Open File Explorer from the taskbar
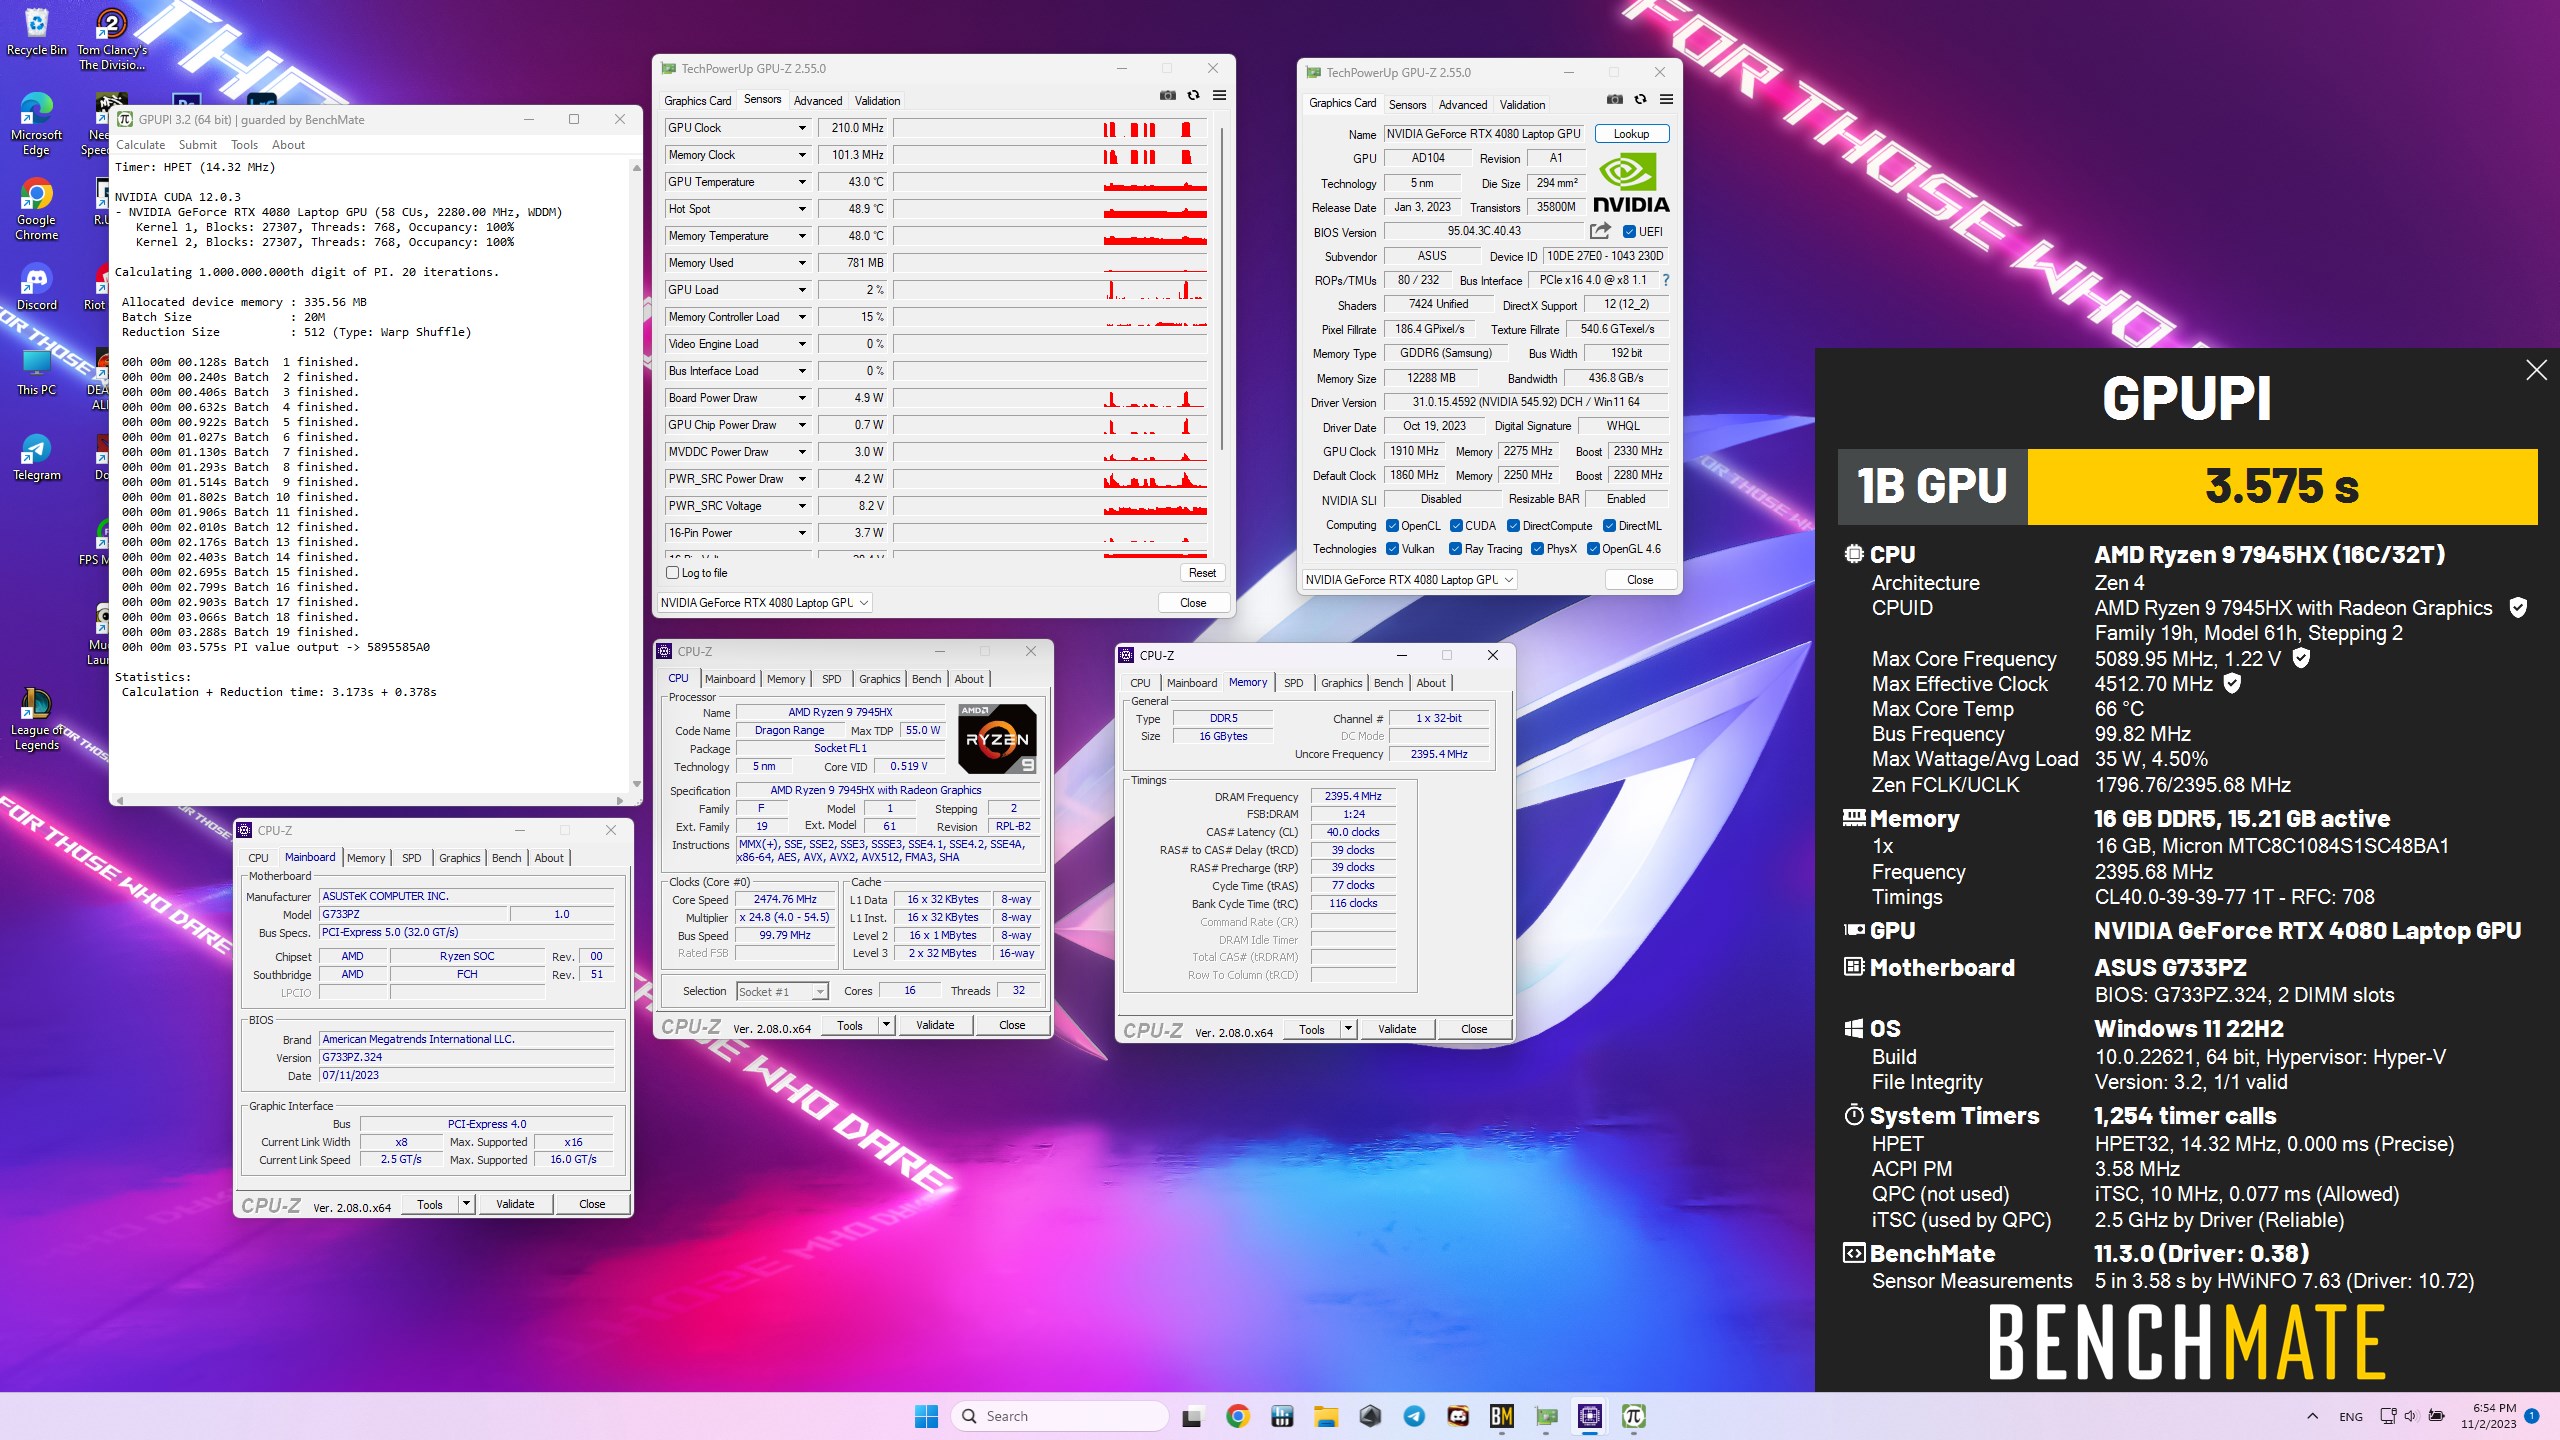This screenshot has height=1440, width=2560. [1326, 1416]
